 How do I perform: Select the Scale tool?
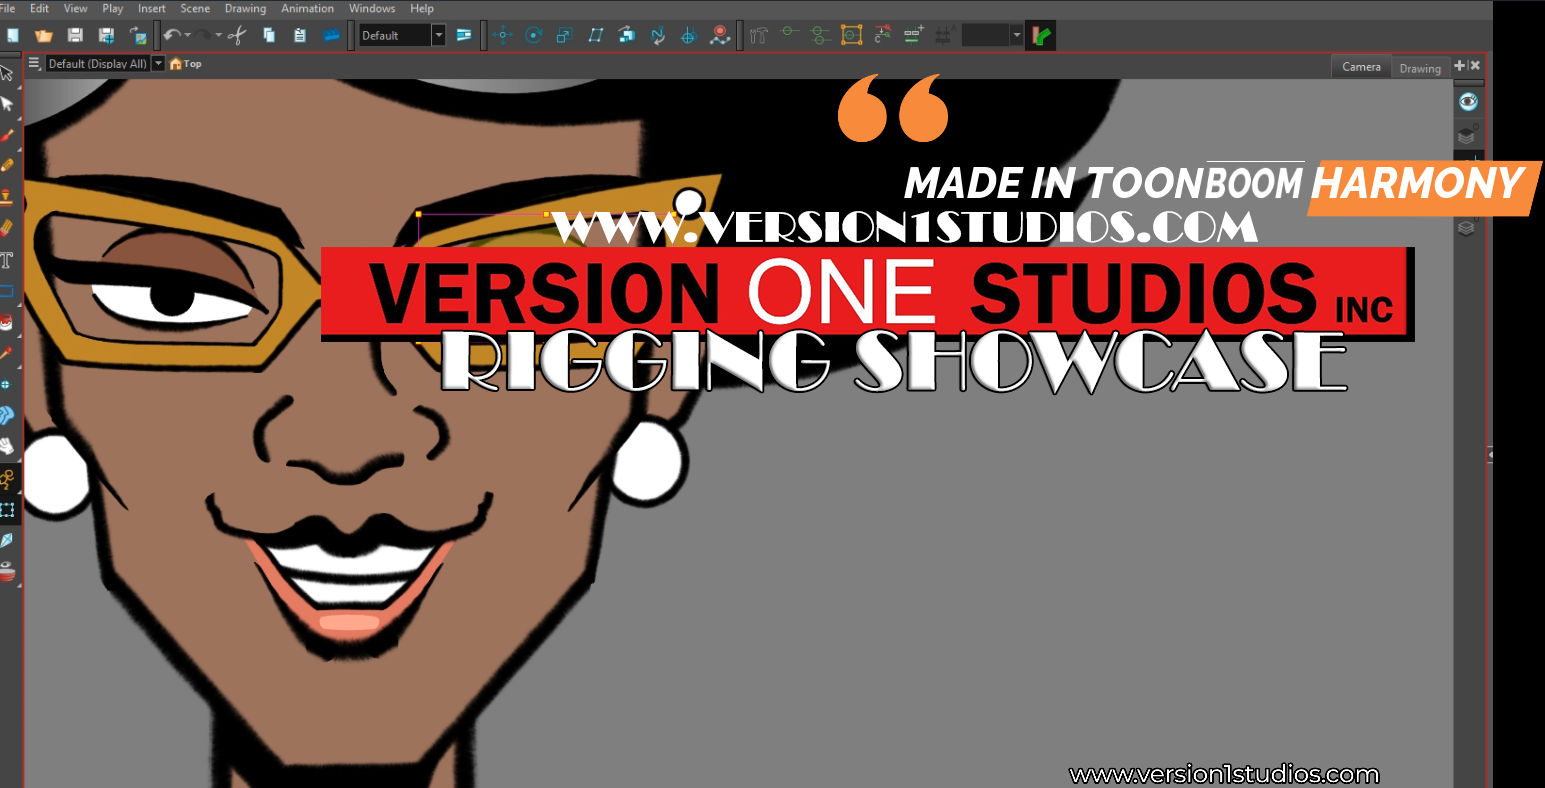[564, 35]
